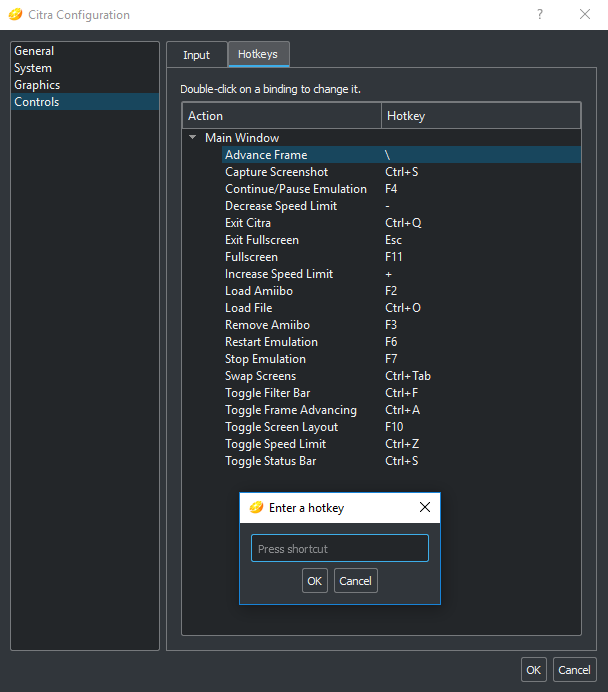Select the Load File action

[249, 308]
